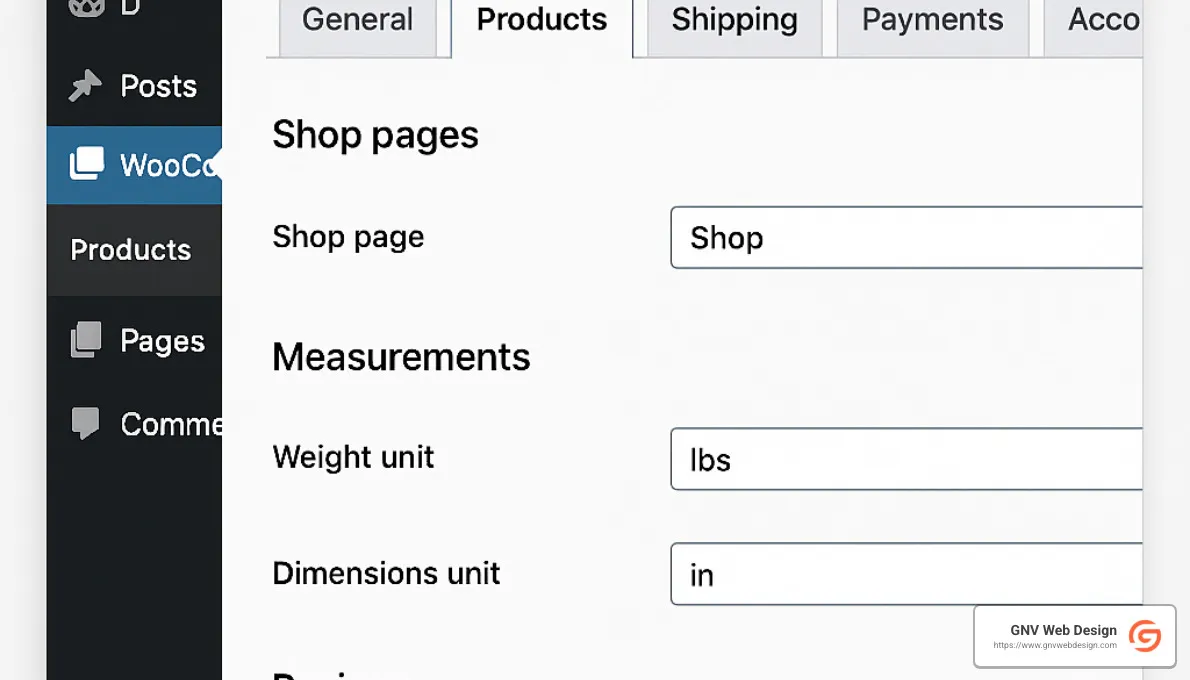Navigate to Pages in the sidebar menu
1190x680 pixels.
point(160,340)
